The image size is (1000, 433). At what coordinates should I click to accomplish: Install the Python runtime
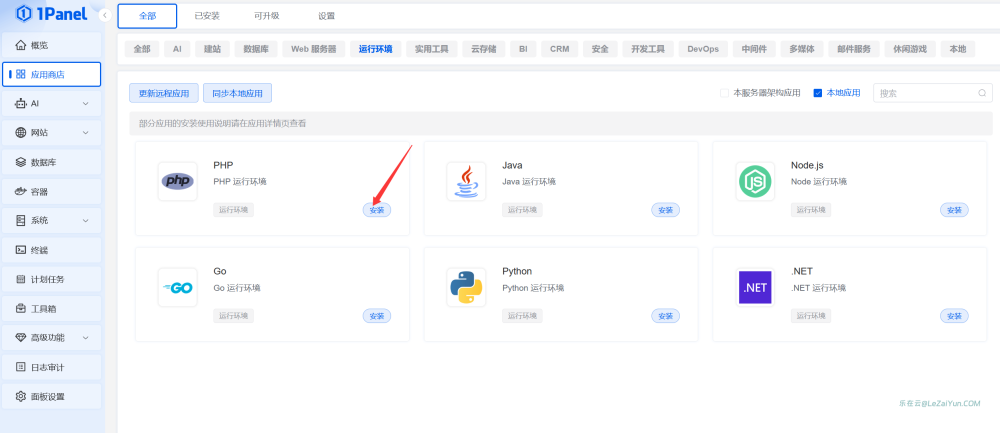pos(665,316)
